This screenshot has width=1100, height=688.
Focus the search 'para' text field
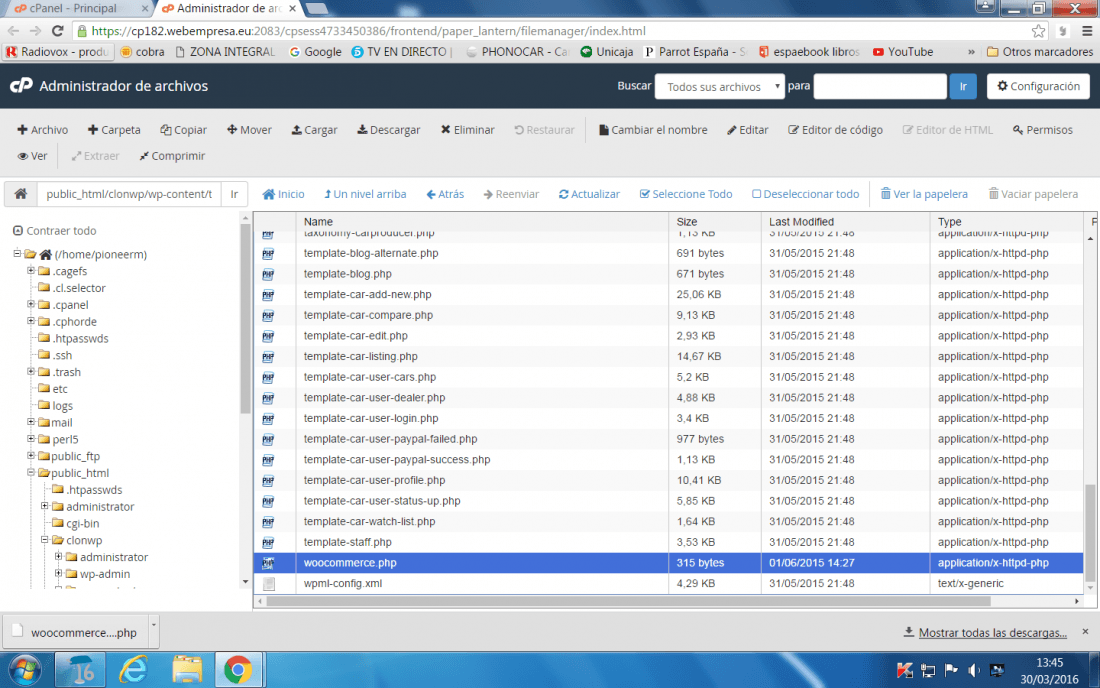coord(880,86)
